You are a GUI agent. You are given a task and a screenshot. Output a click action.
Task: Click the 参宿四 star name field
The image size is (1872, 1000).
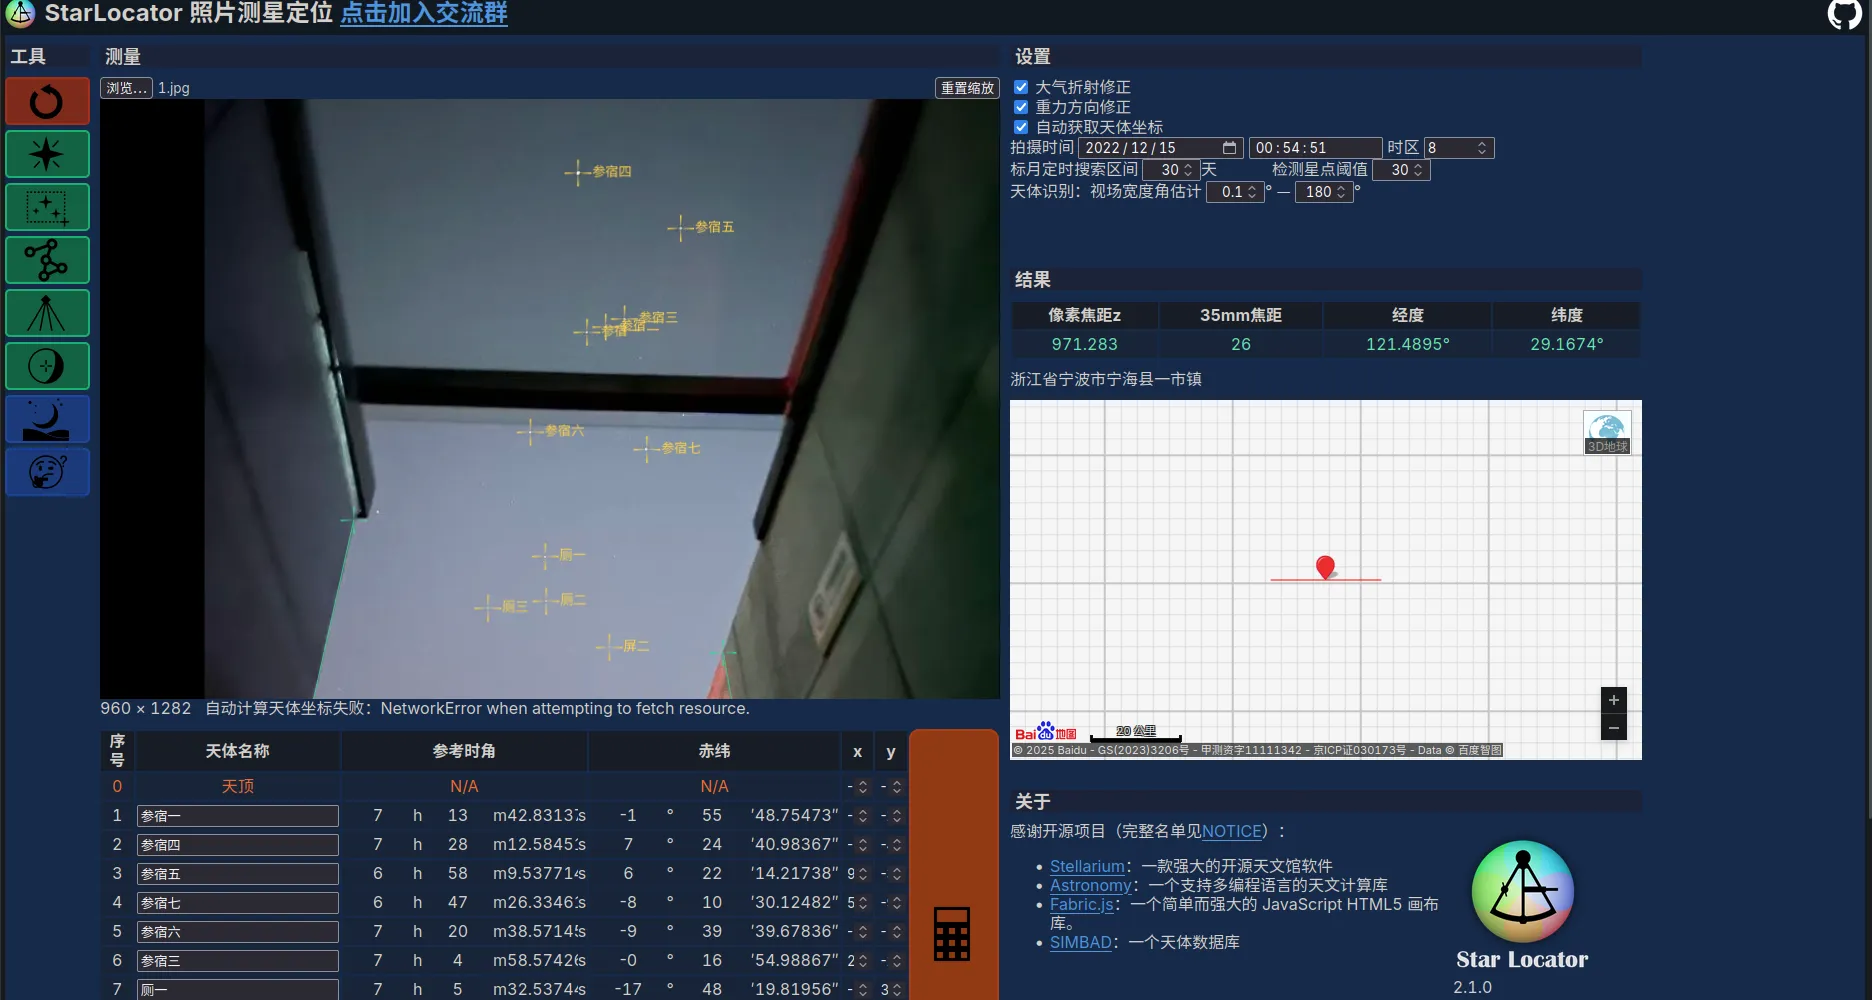pos(237,845)
